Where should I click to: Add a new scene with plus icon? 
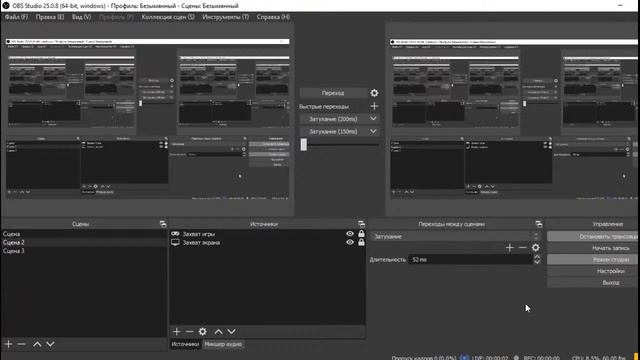(8, 344)
